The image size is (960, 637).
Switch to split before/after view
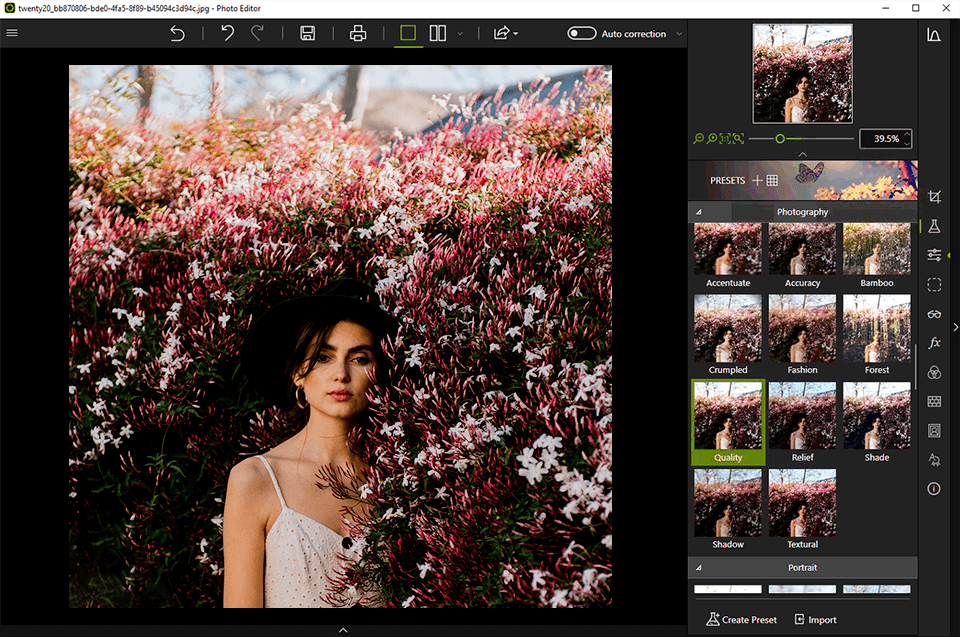(x=438, y=33)
